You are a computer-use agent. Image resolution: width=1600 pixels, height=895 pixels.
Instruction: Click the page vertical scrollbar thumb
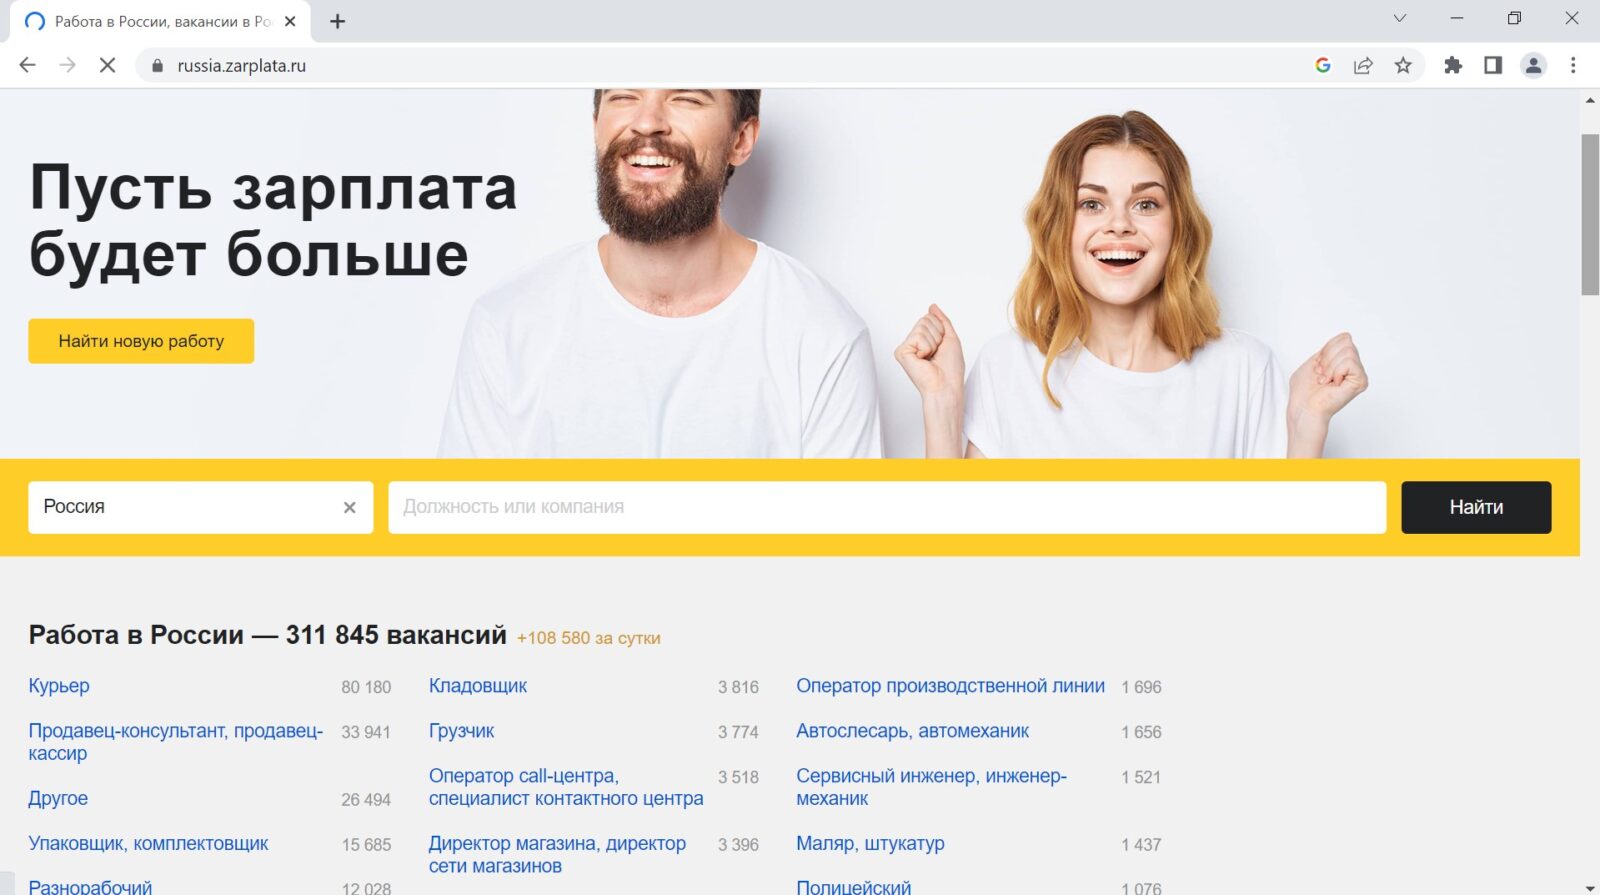tap(1590, 214)
